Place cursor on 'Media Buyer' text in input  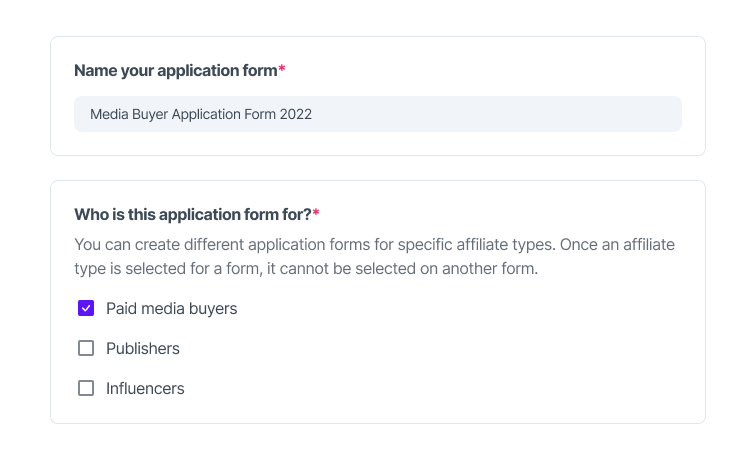tap(129, 114)
